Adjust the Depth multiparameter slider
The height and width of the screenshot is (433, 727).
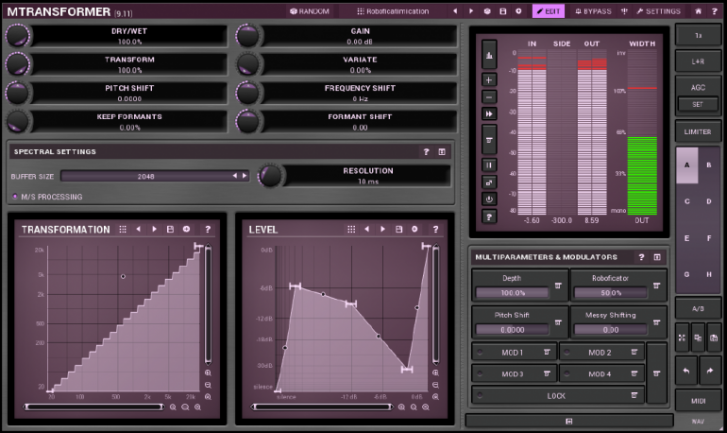[512, 293]
